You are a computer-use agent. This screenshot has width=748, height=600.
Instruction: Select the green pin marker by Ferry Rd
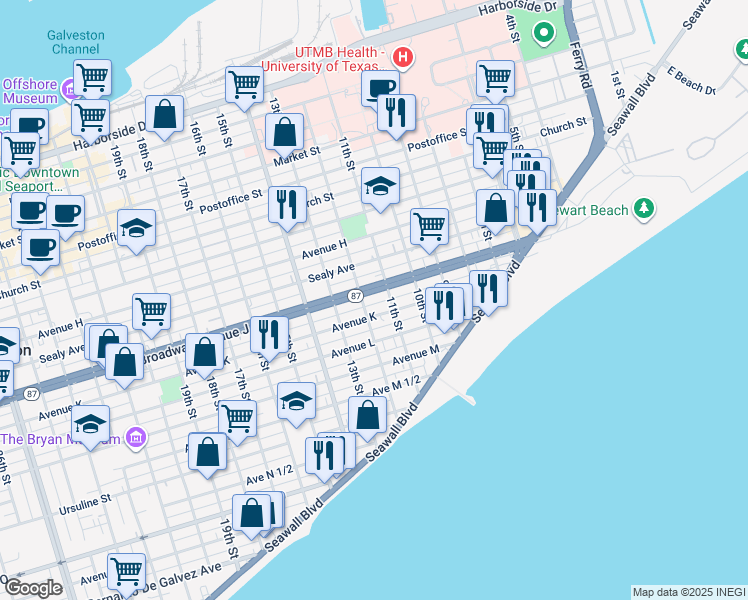click(x=544, y=35)
